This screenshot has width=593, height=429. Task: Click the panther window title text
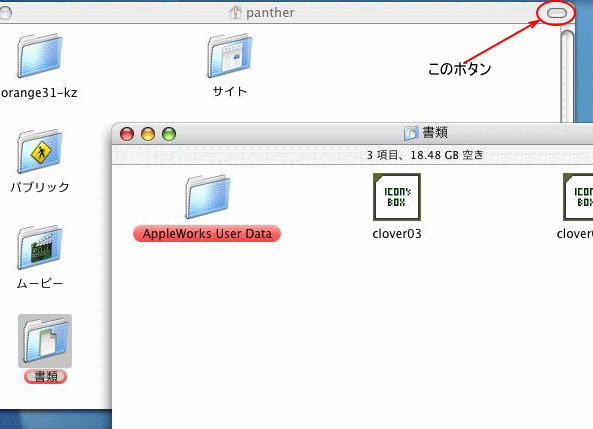coord(270,13)
